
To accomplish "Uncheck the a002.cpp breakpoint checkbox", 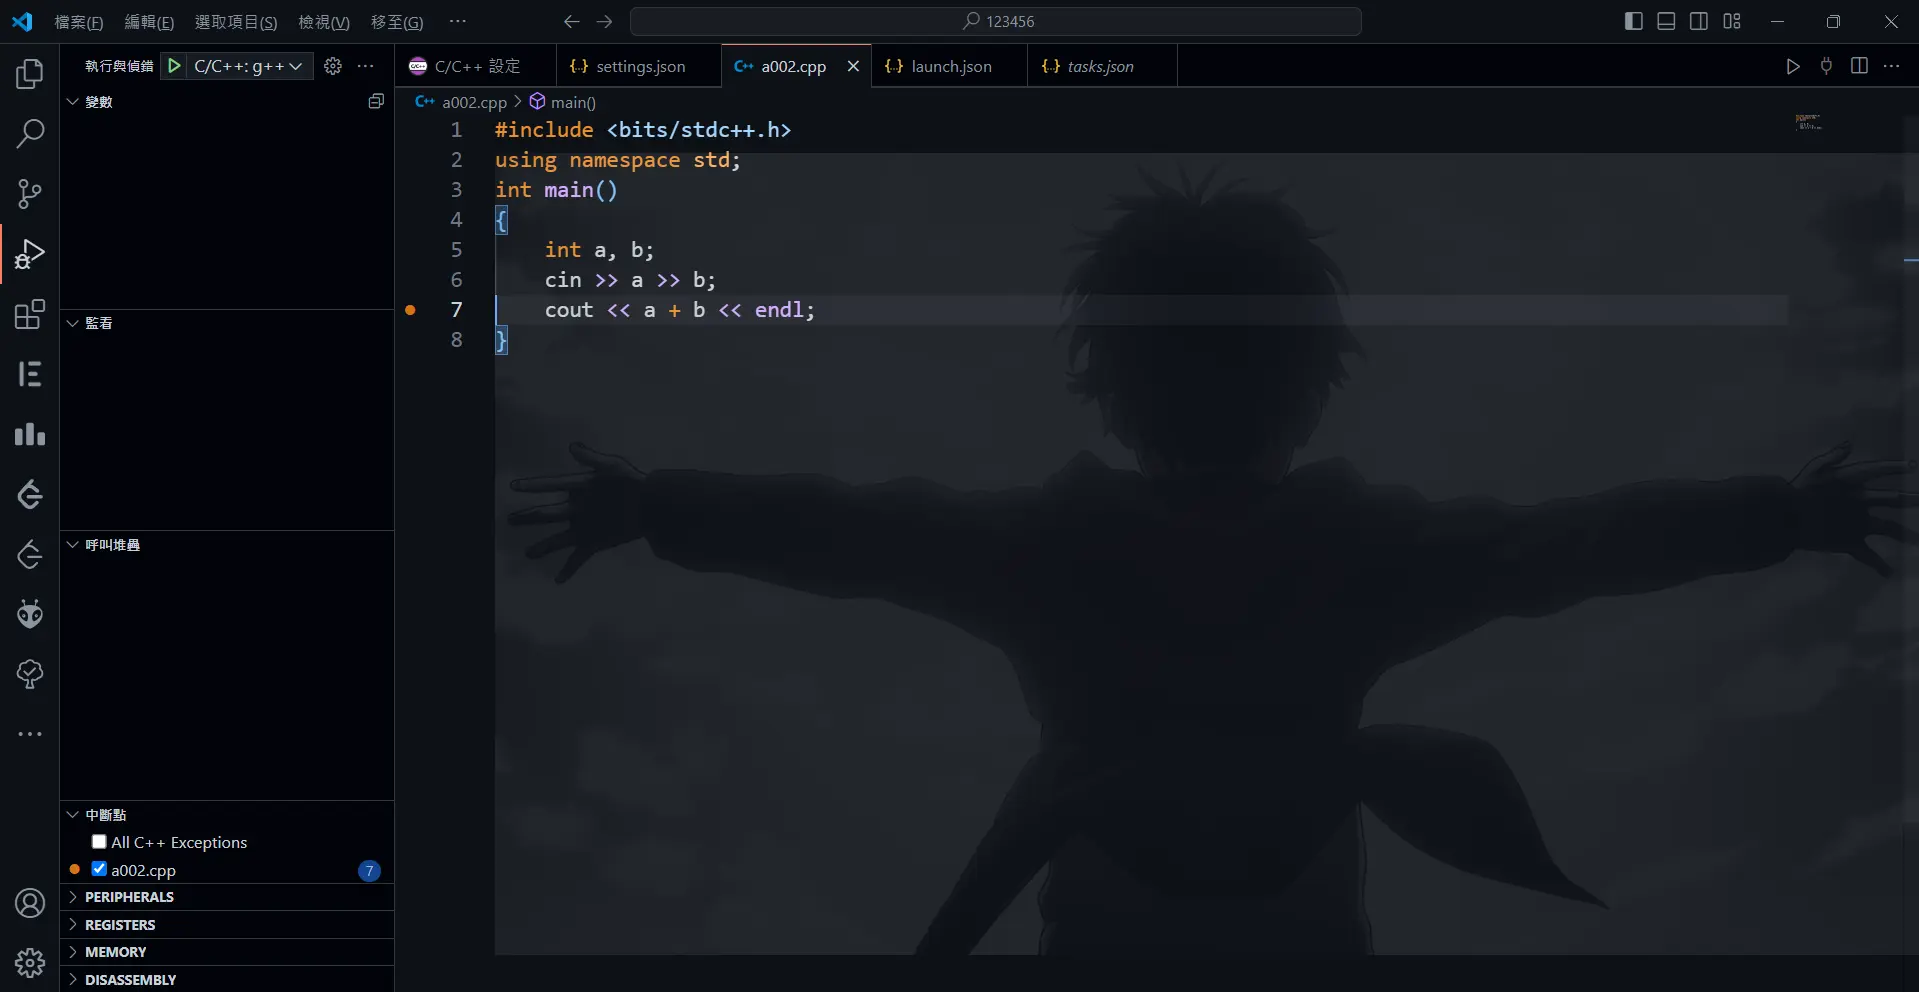I will pyautogui.click(x=99, y=869).
